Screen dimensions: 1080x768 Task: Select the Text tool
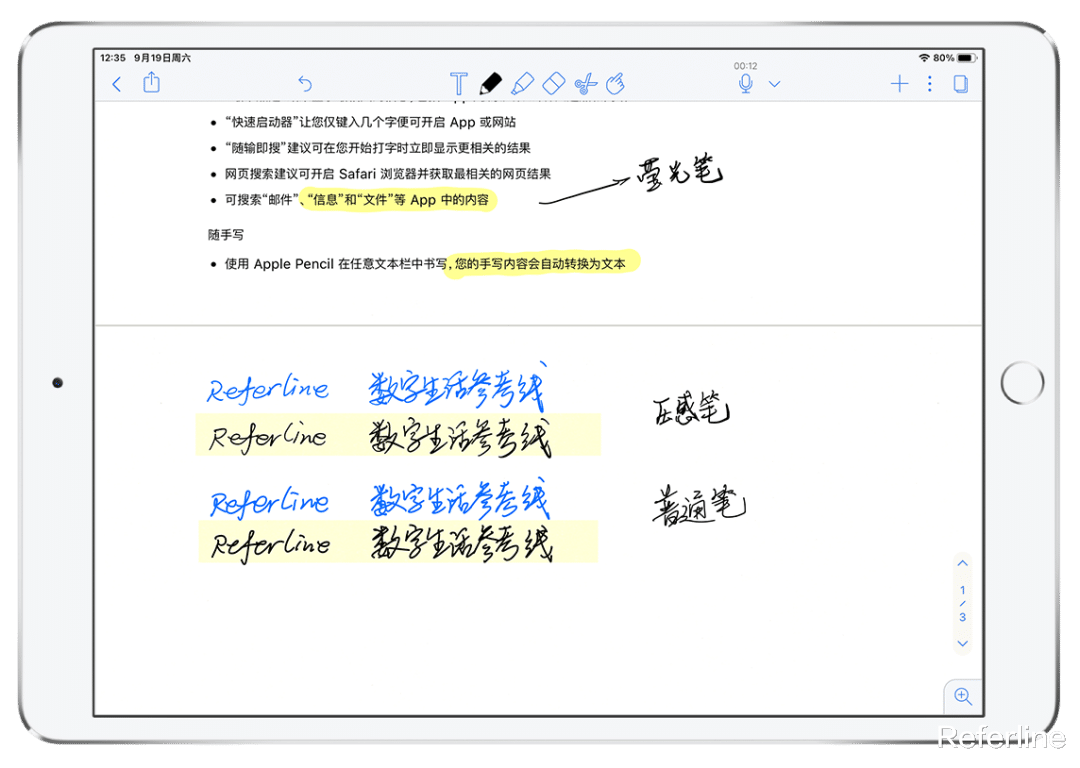(x=460, y=84)
